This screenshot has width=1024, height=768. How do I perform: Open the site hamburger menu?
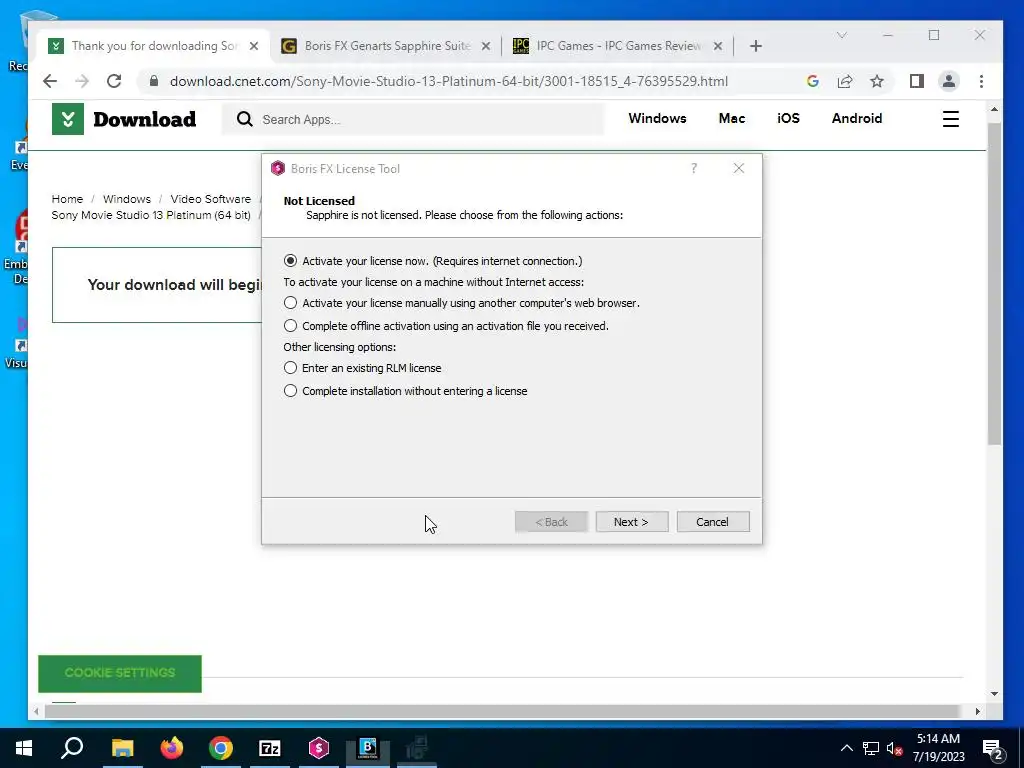point(951,119)
